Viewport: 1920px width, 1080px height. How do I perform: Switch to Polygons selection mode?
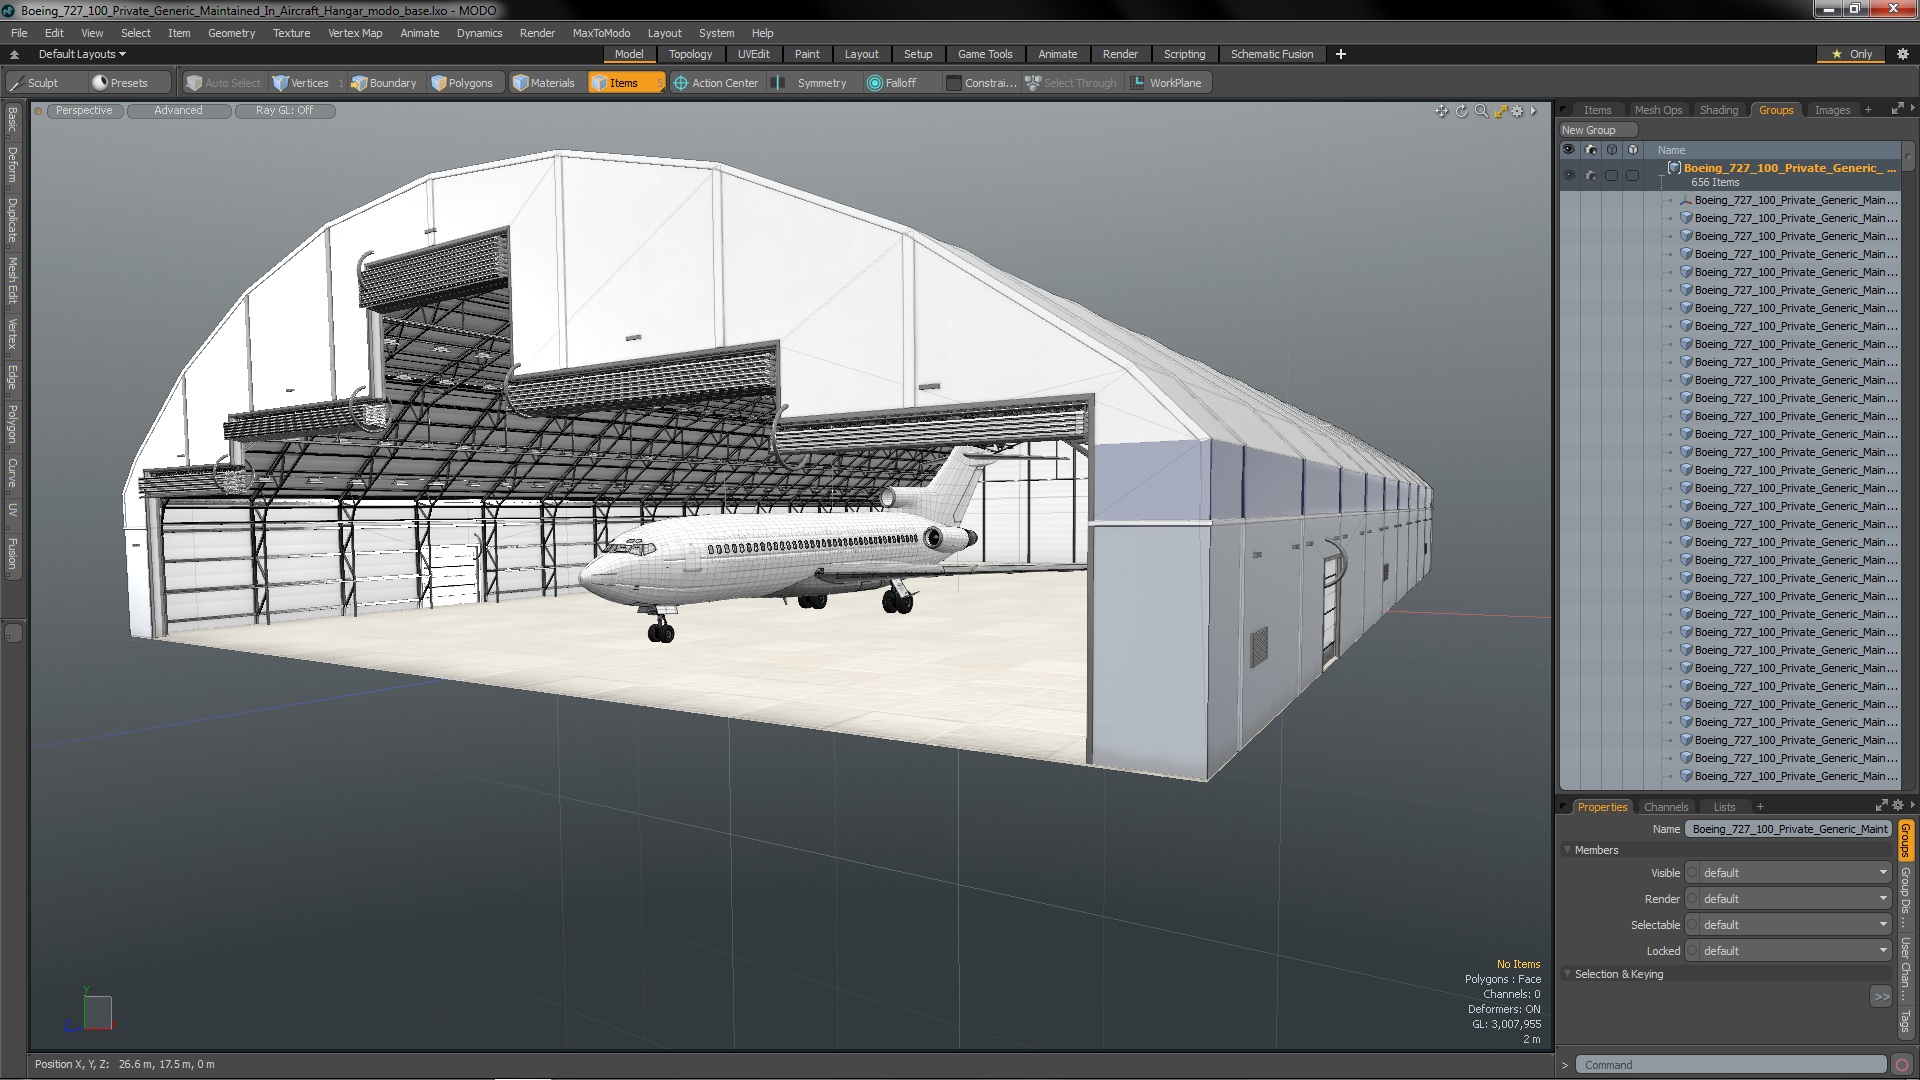point(462,83)
